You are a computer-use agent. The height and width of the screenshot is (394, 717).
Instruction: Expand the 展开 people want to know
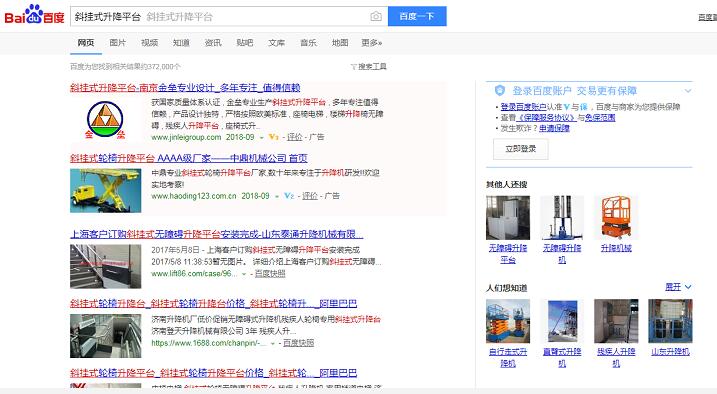click(678, 287)
